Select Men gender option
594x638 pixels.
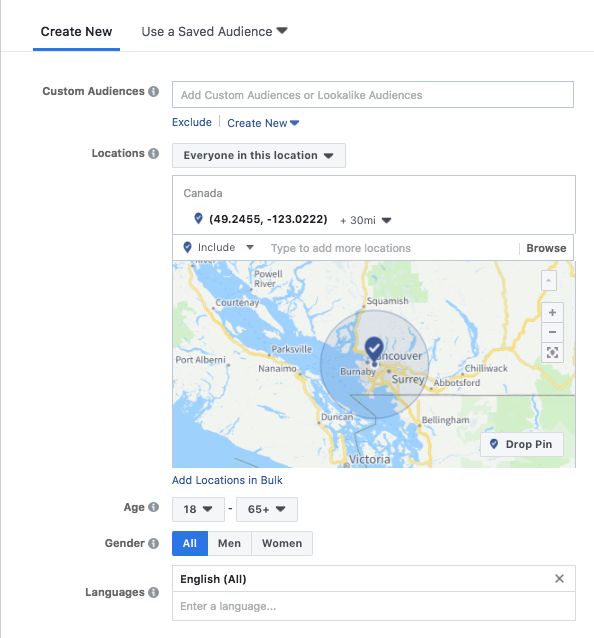pos(229,543)
